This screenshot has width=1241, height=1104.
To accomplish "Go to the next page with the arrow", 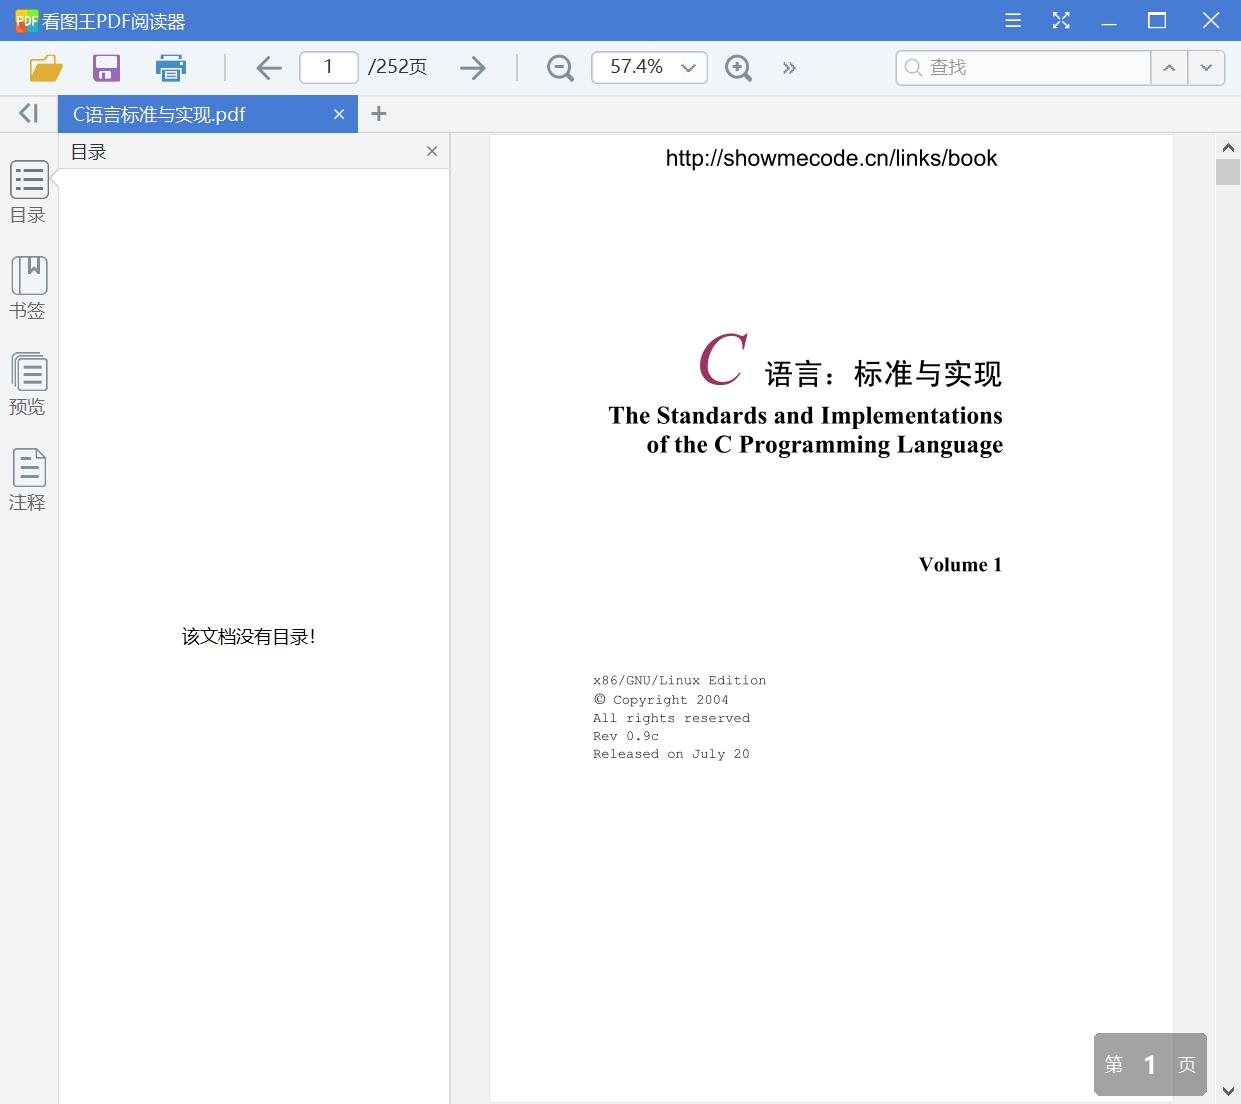I will click(x=472, y=67).
